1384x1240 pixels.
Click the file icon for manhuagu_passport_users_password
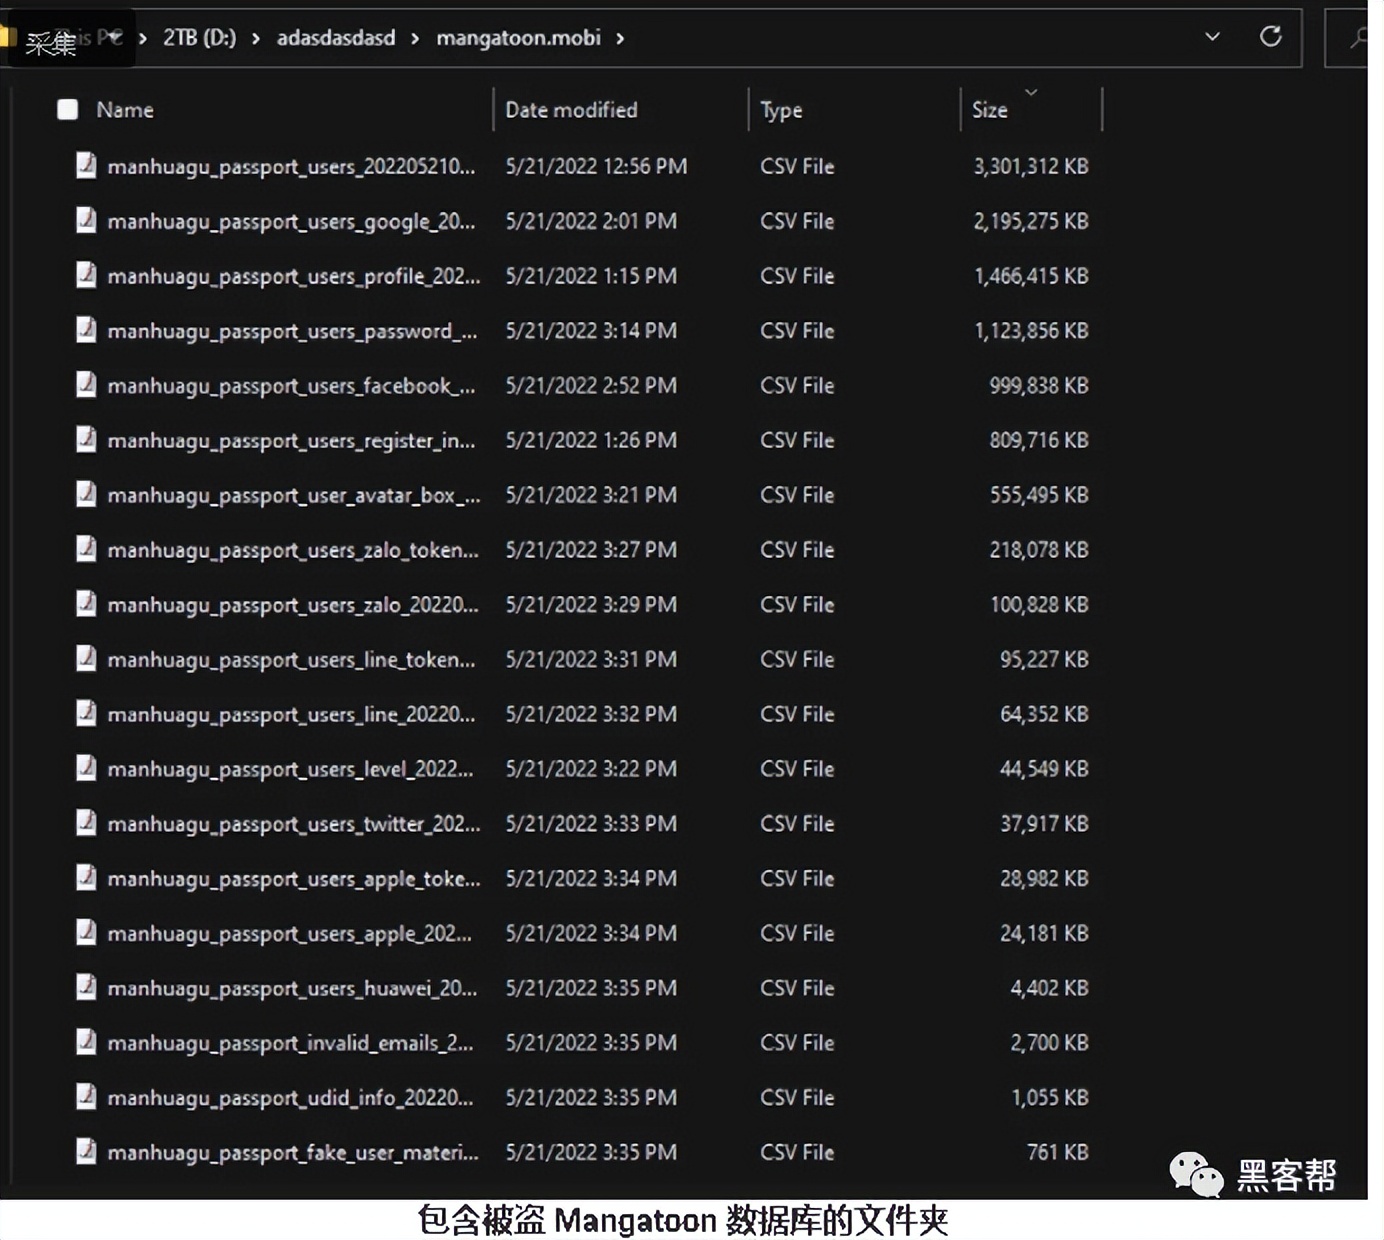point(87,330)
